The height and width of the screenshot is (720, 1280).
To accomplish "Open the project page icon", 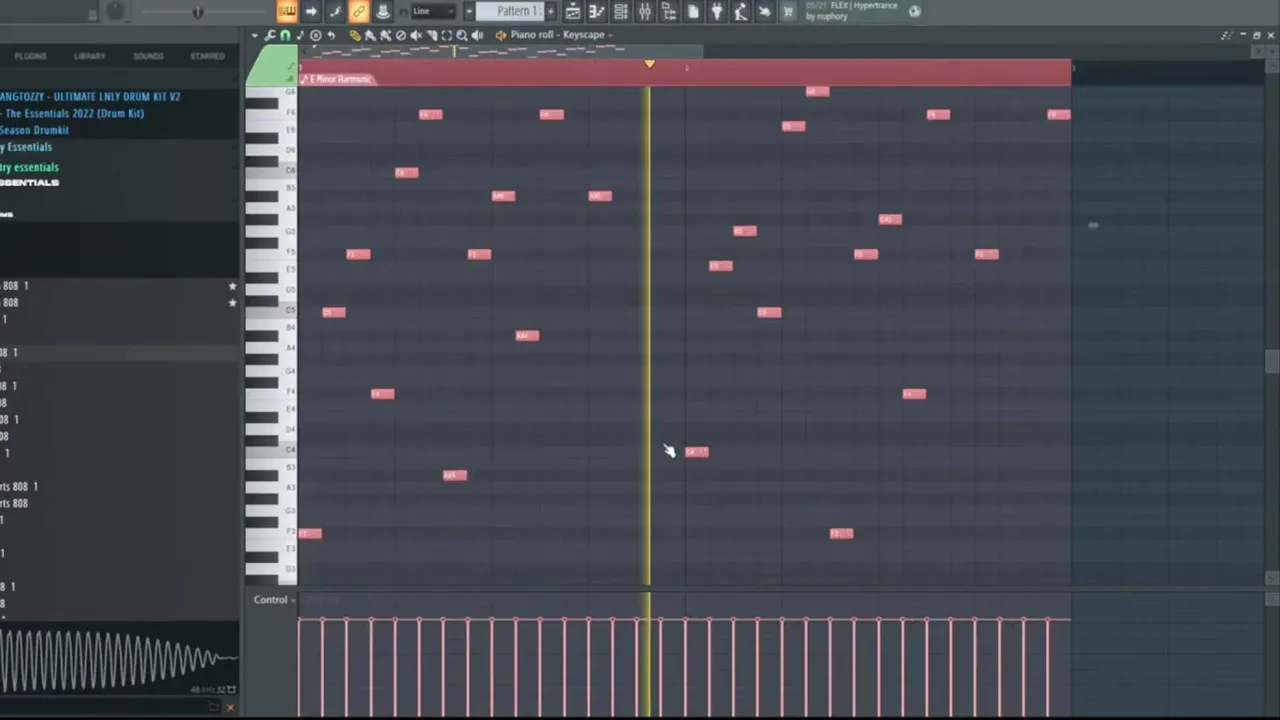I will 693,11.
